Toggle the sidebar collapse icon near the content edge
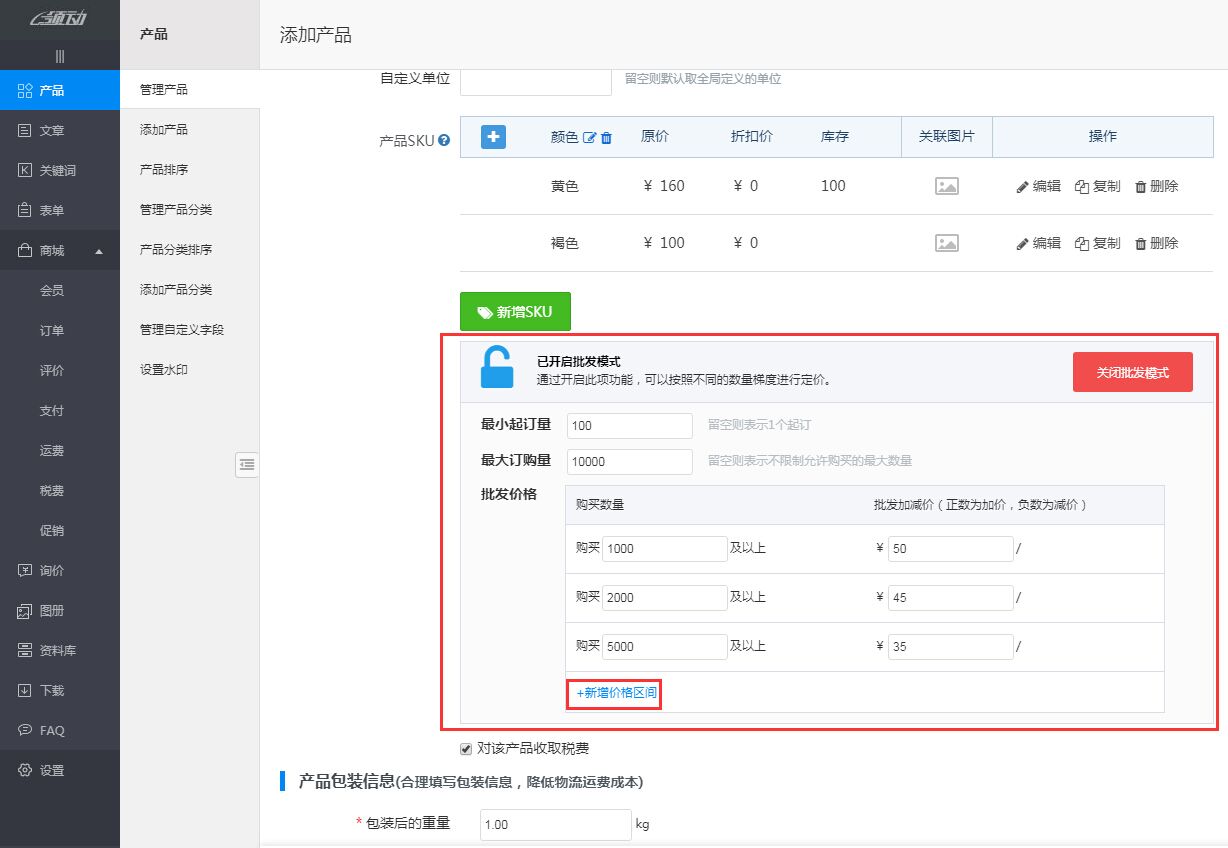The height and width of the screenshot is (848, 1228). point(247,465)
